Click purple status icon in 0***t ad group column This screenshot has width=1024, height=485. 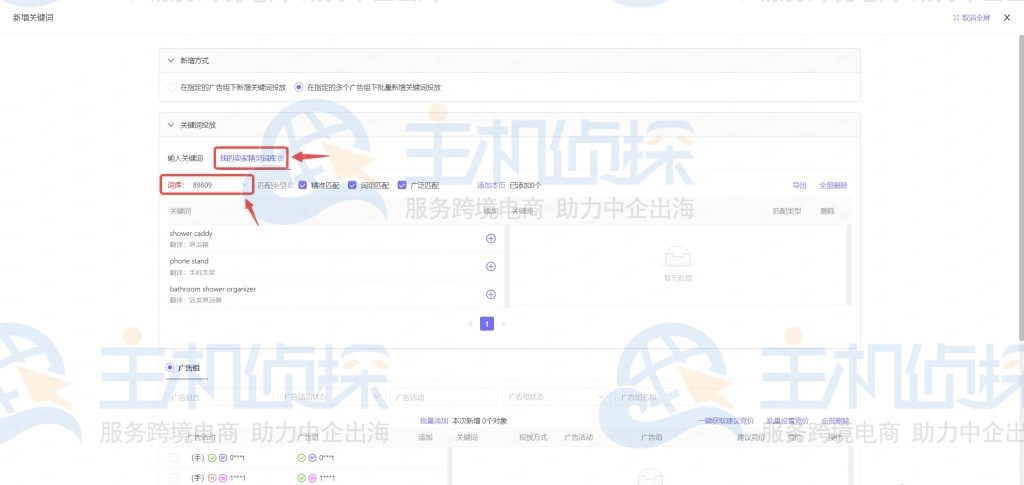312,458
